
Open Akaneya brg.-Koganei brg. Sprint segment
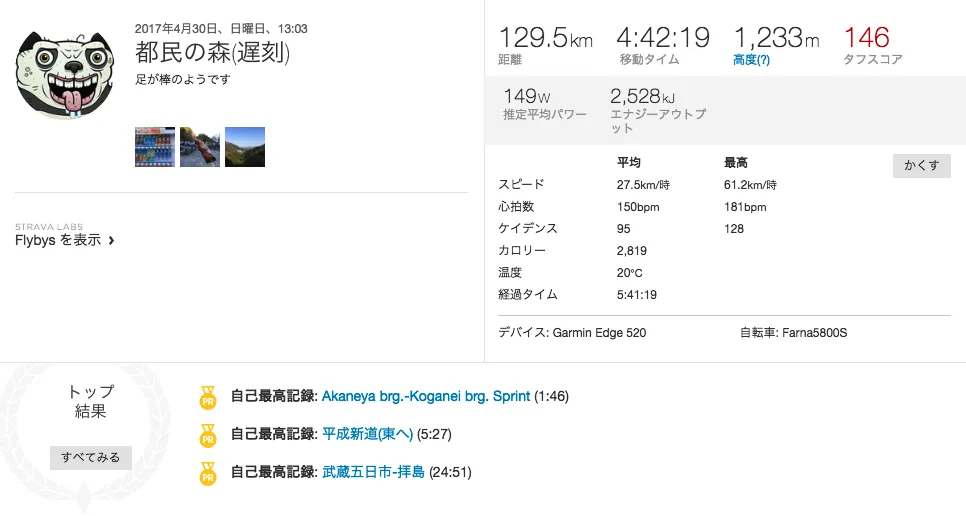(426, 397)
